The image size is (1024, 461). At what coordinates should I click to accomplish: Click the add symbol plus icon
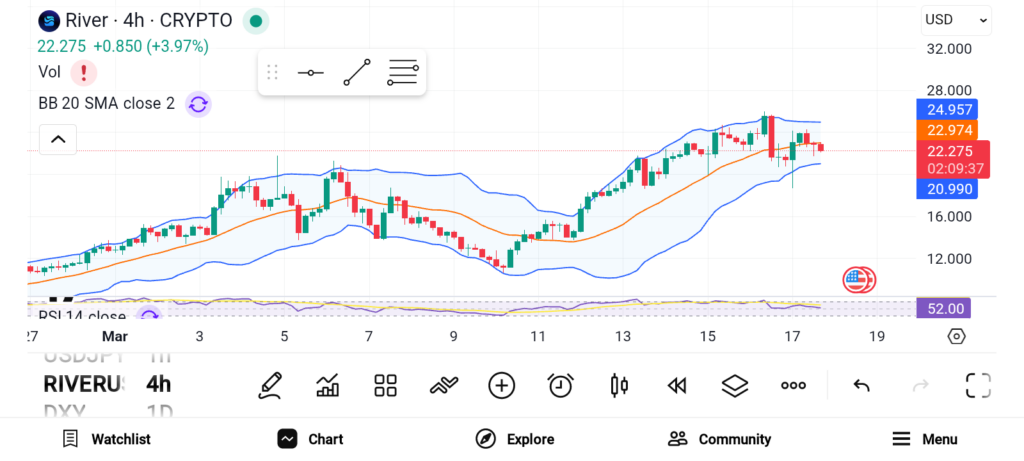[501, 385]
